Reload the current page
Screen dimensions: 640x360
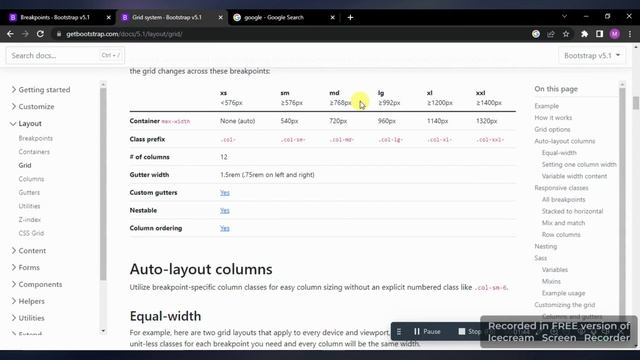pos(40,34)
